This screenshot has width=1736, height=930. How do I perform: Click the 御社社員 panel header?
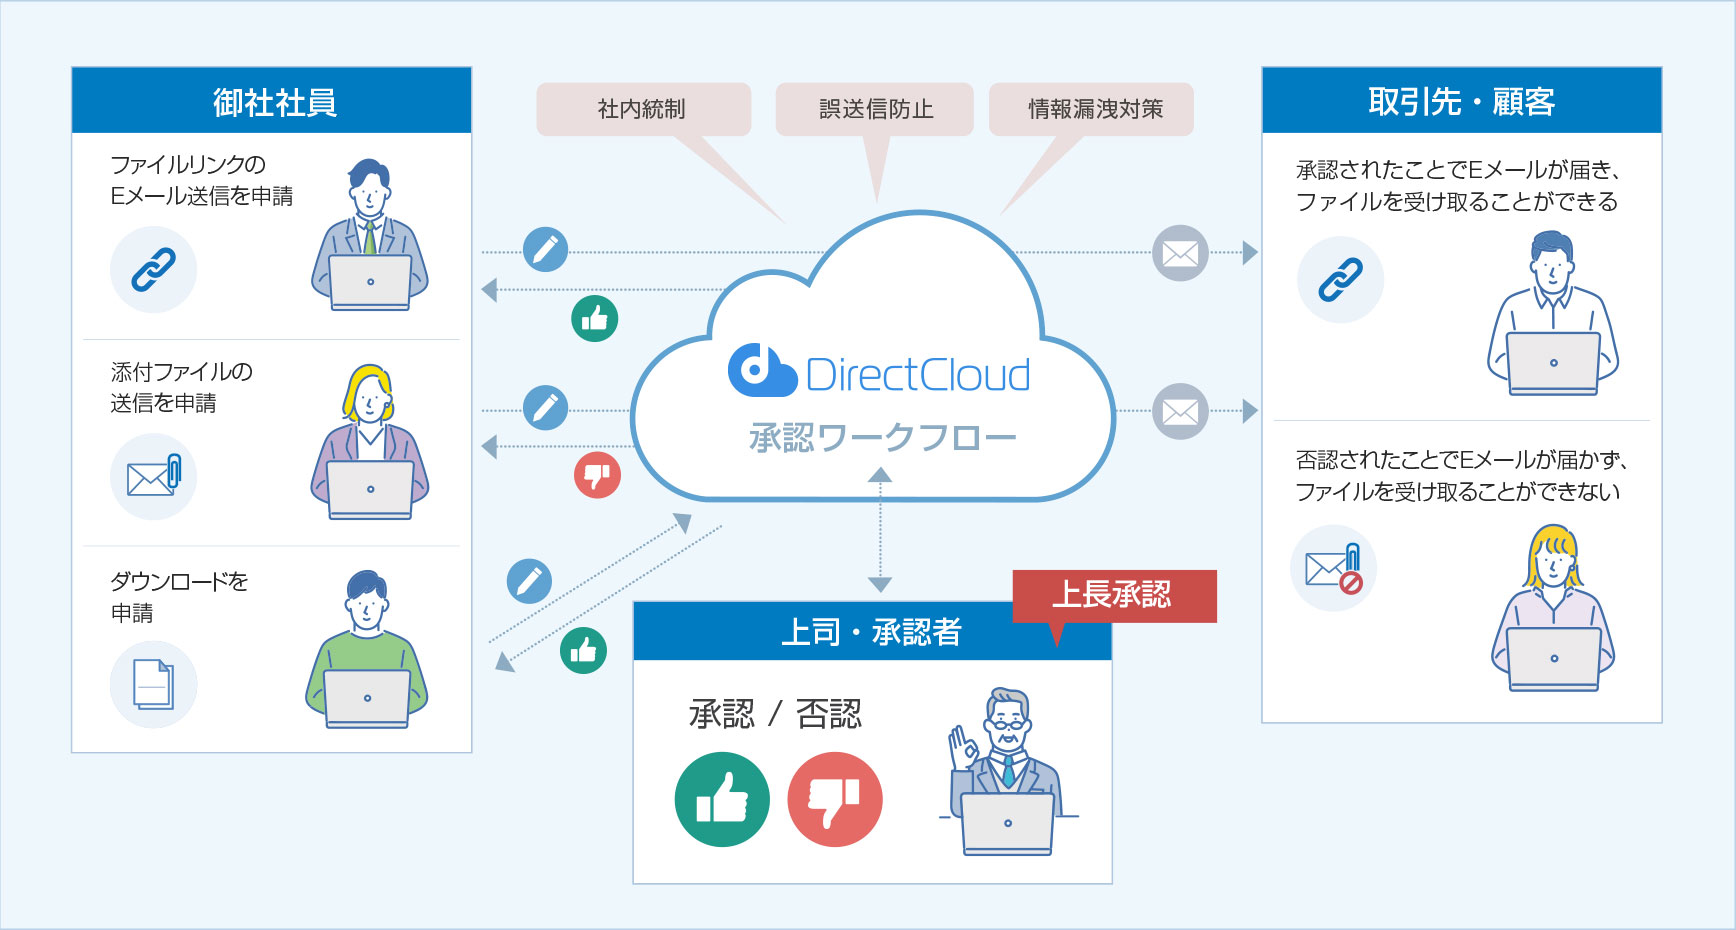[272, 100]
